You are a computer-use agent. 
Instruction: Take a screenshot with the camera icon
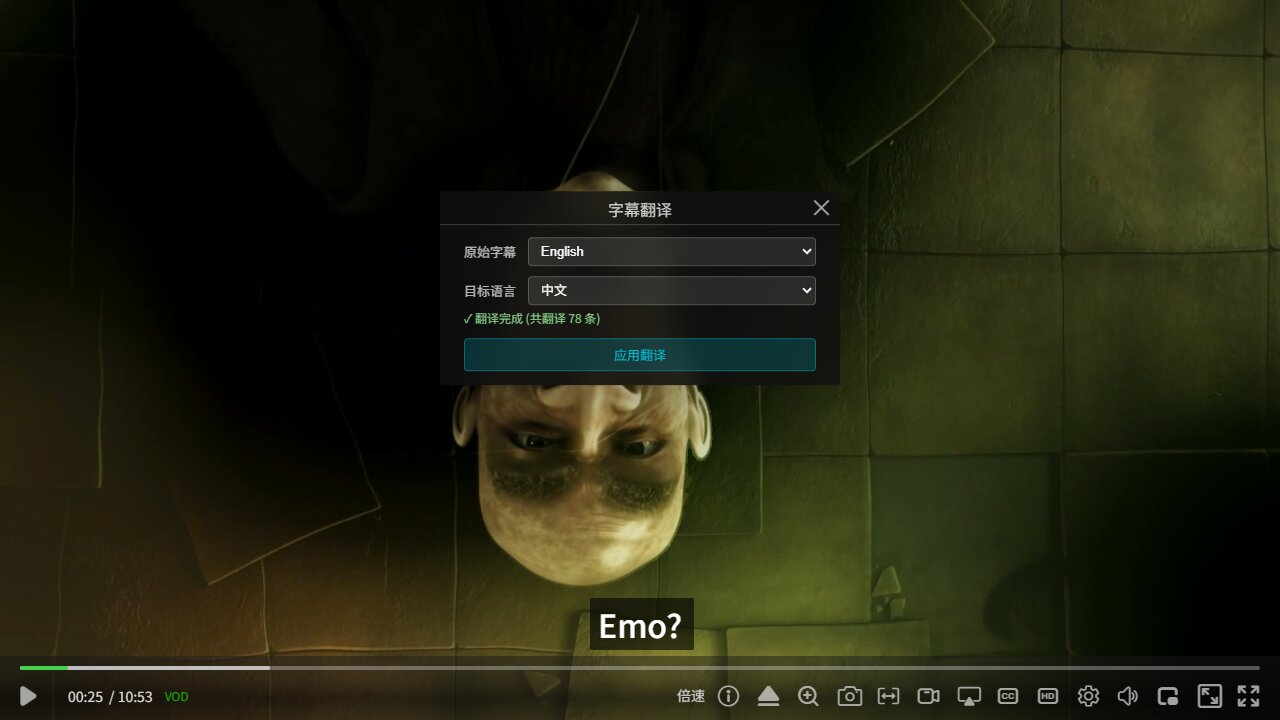[849, 696]
